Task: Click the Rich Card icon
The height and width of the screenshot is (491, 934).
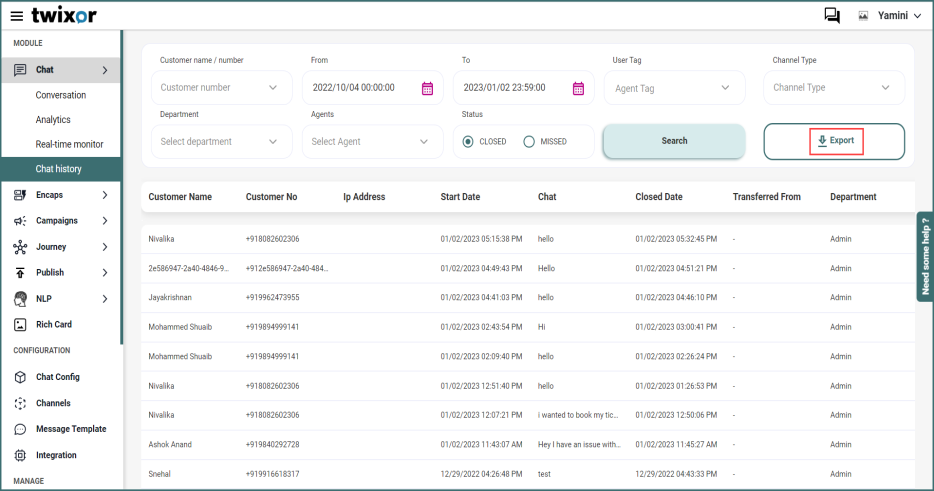Action: coord(20,325)
